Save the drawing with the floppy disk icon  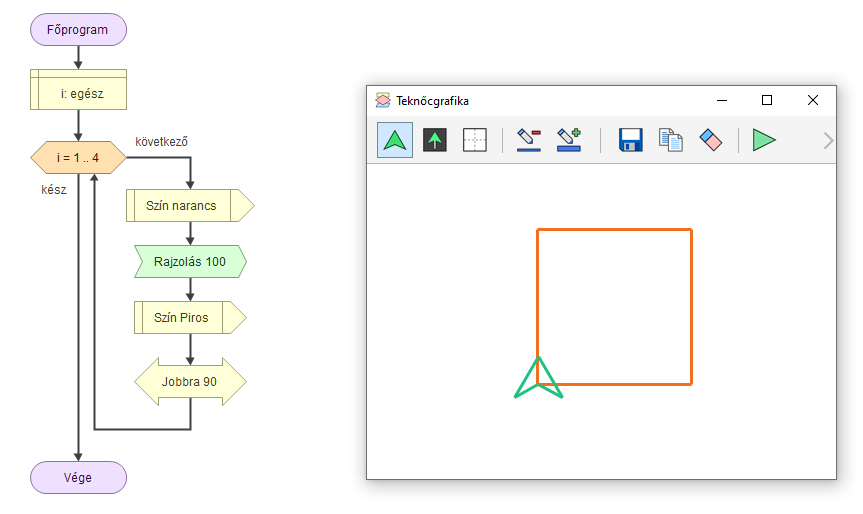630,140
